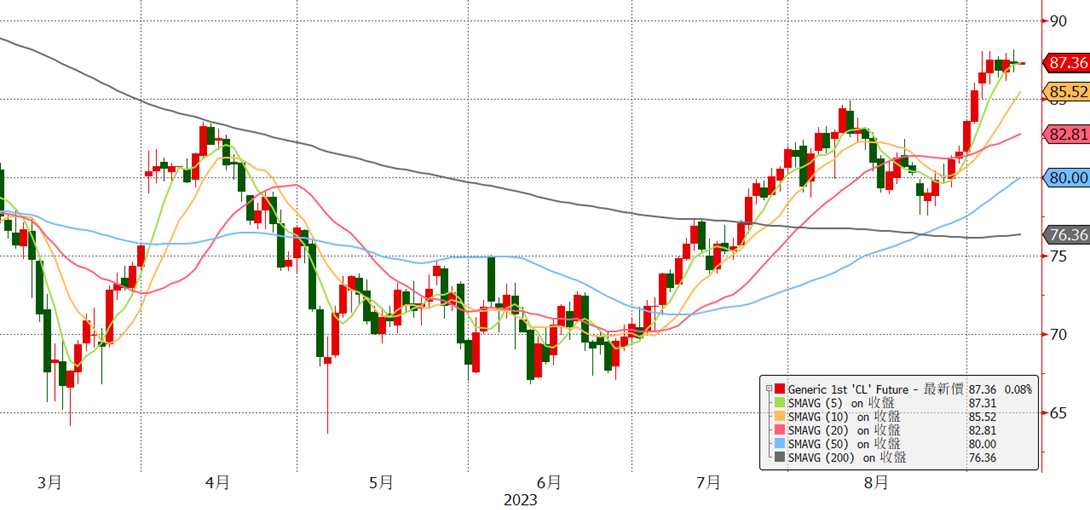Click the 7月 date axis label
Viewport: 1090px width, 510px height.
pos(708,482)
